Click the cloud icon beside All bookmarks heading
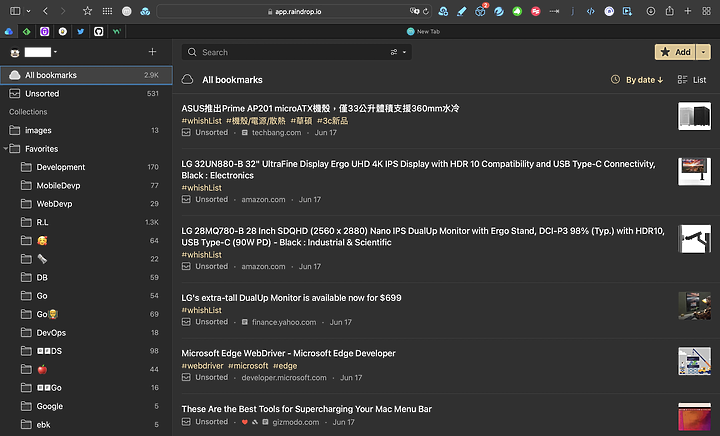720x436 pixels. [187, 79]
